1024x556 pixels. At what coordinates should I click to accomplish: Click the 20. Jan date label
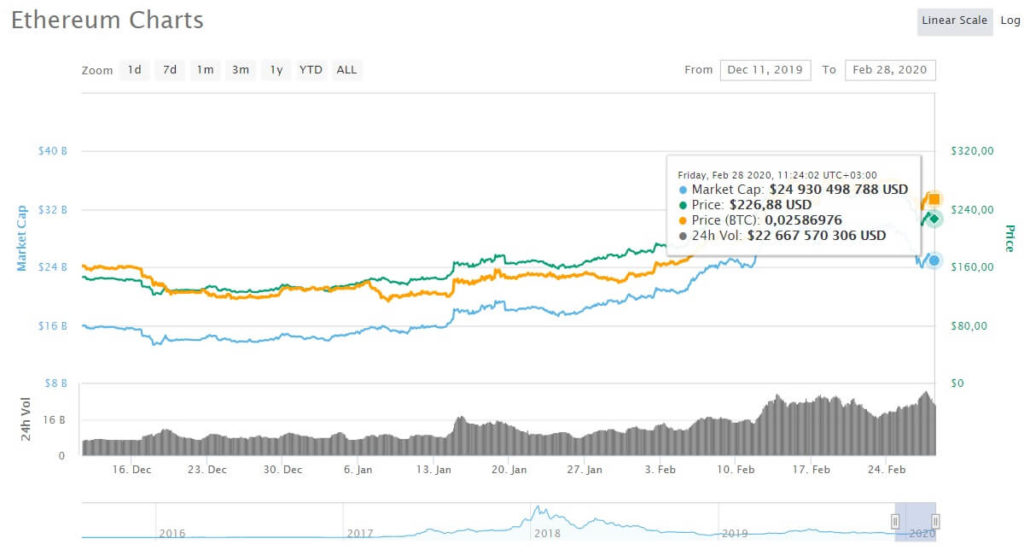(509, 469)
